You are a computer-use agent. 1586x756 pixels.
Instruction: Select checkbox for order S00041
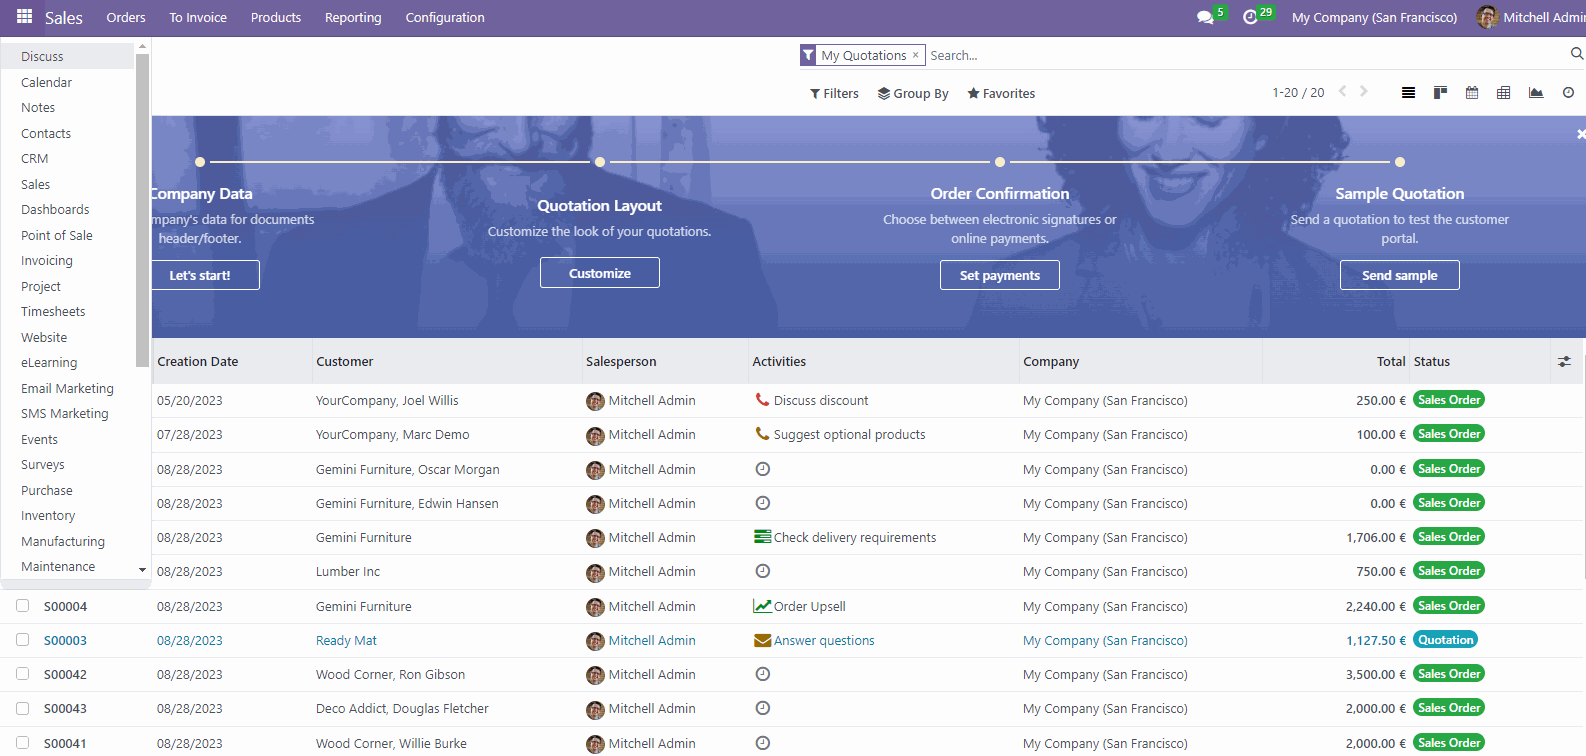pyautogui.click(x=22, y=742)
